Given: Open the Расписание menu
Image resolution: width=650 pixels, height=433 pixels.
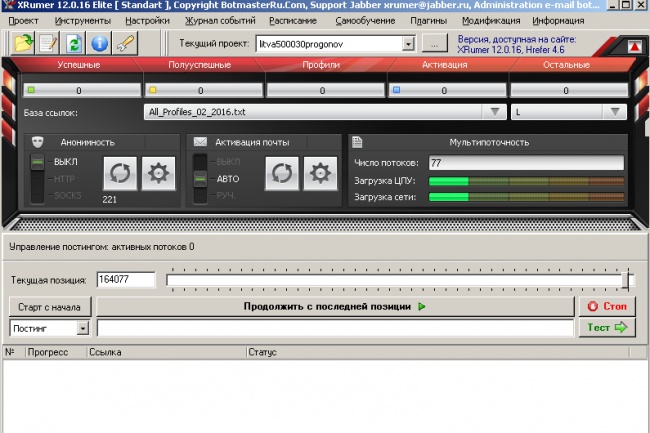Looking at the screenshot, I should (293, 21).
